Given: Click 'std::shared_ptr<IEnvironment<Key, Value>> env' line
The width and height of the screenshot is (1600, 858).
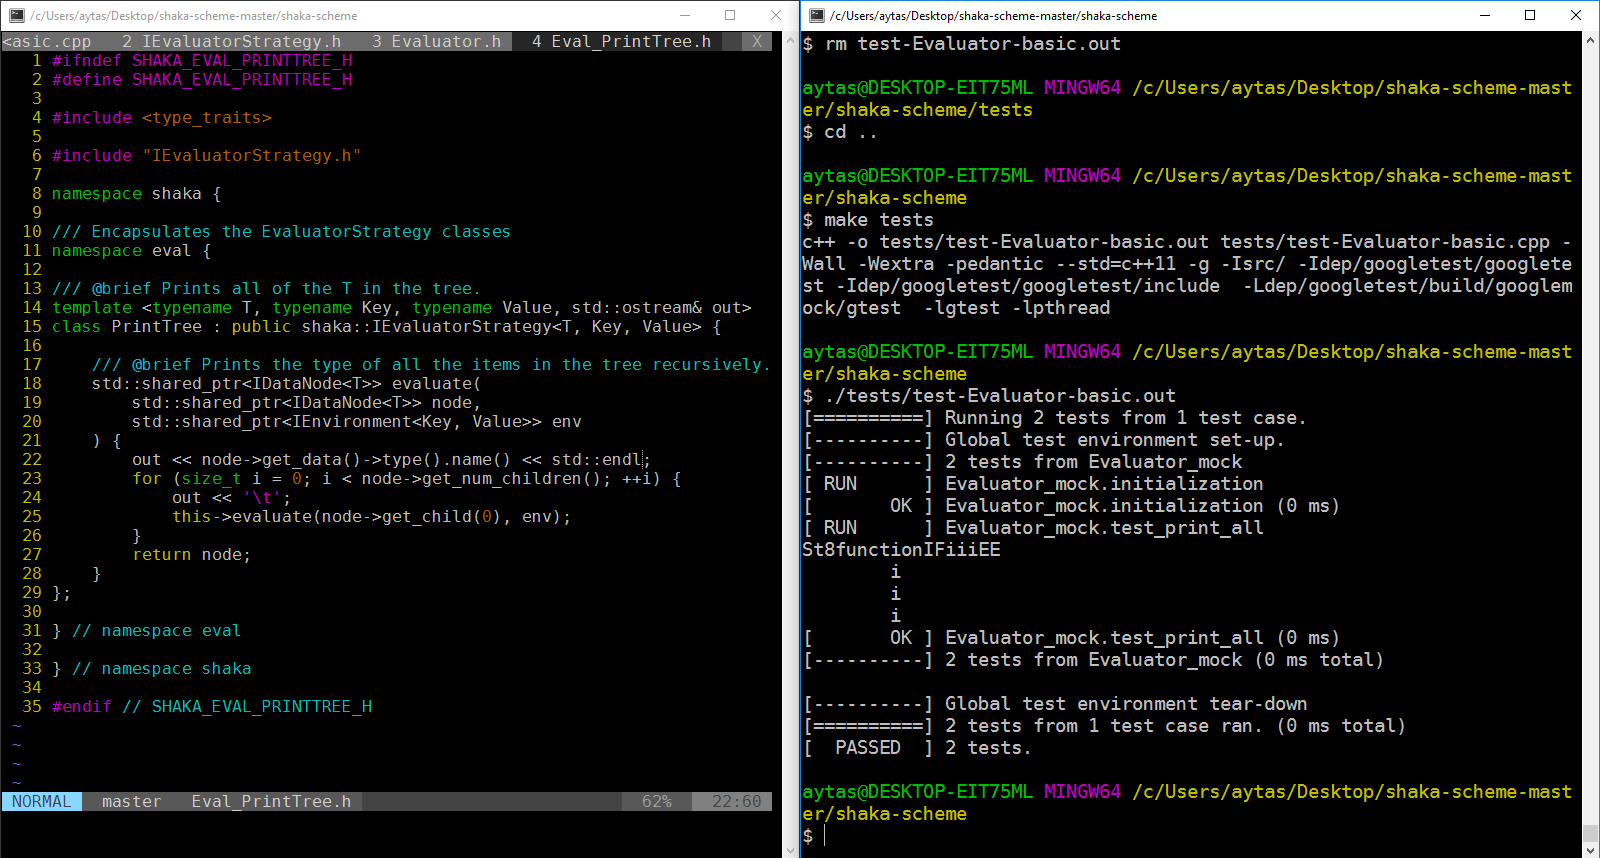Looking at the screenshot, I should click(357, 421).
